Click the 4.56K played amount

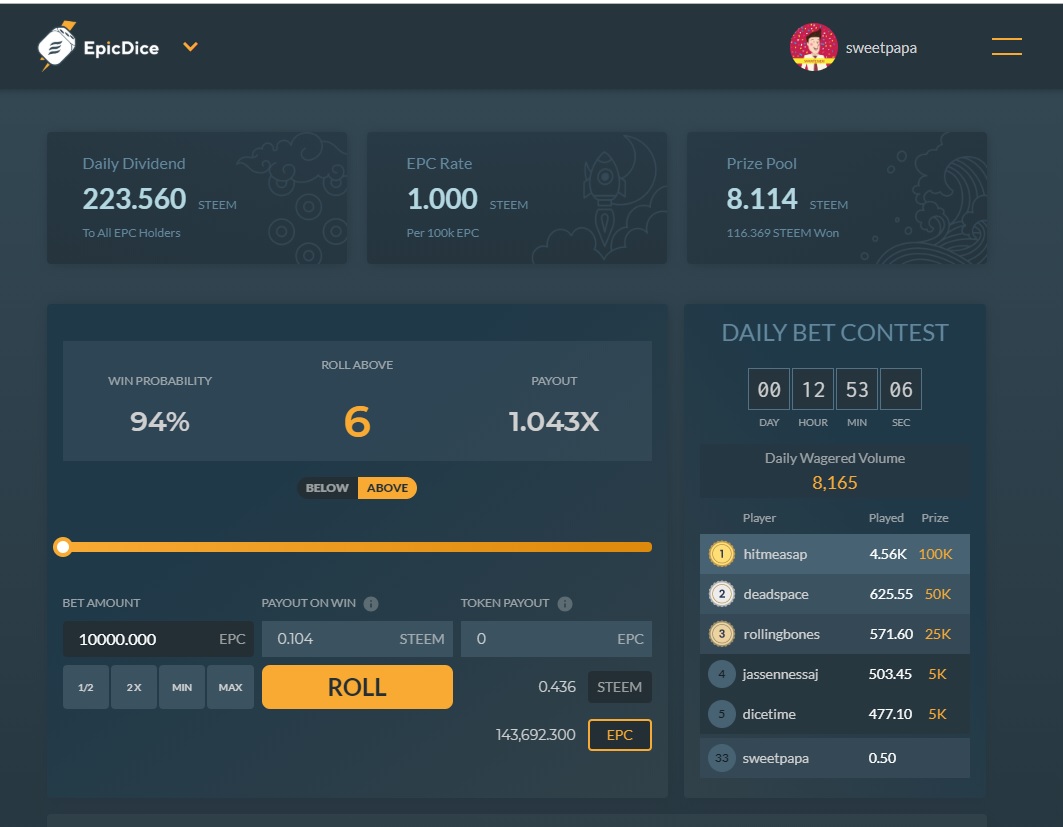(x=888, y=554)
